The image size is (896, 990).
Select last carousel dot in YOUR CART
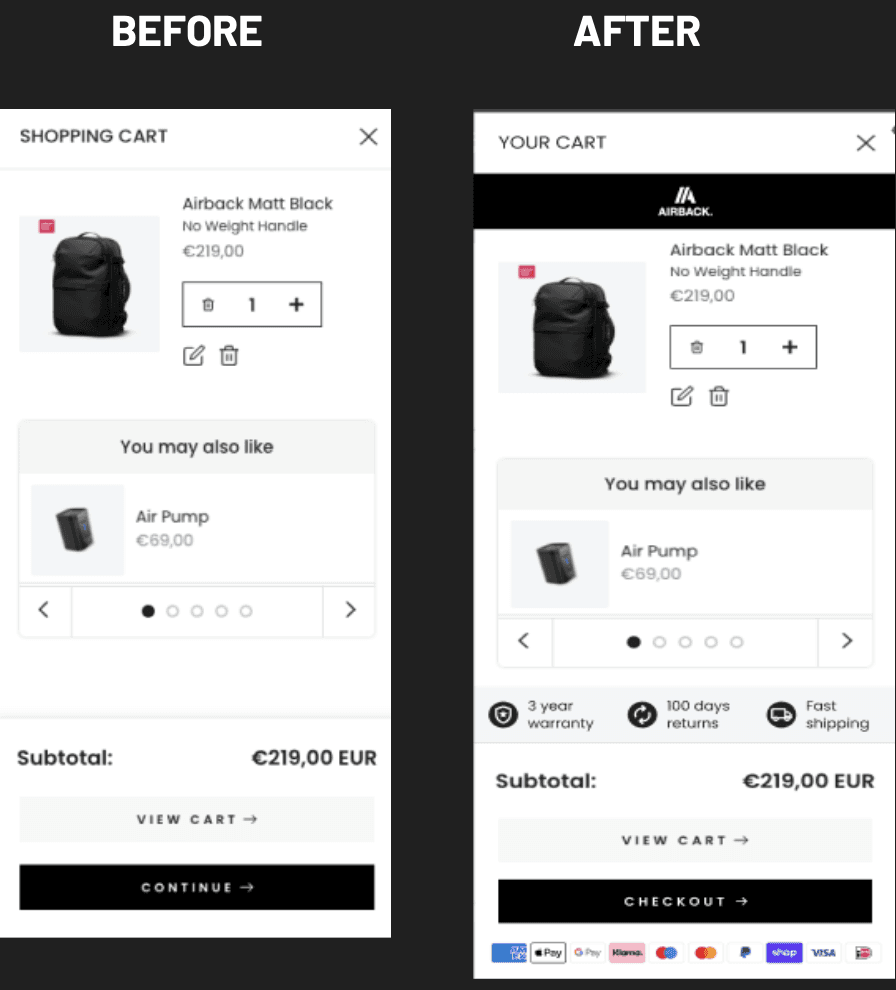pos(736,642)
